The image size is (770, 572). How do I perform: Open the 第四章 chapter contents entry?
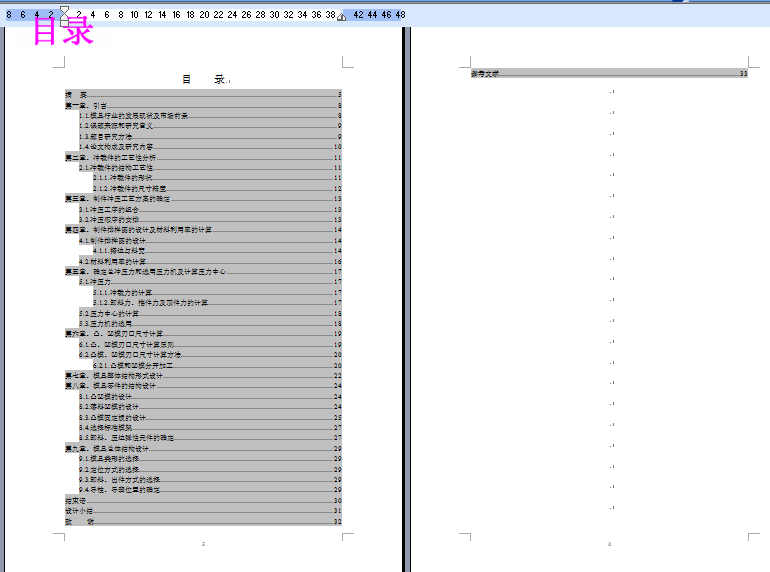(203, 230)
